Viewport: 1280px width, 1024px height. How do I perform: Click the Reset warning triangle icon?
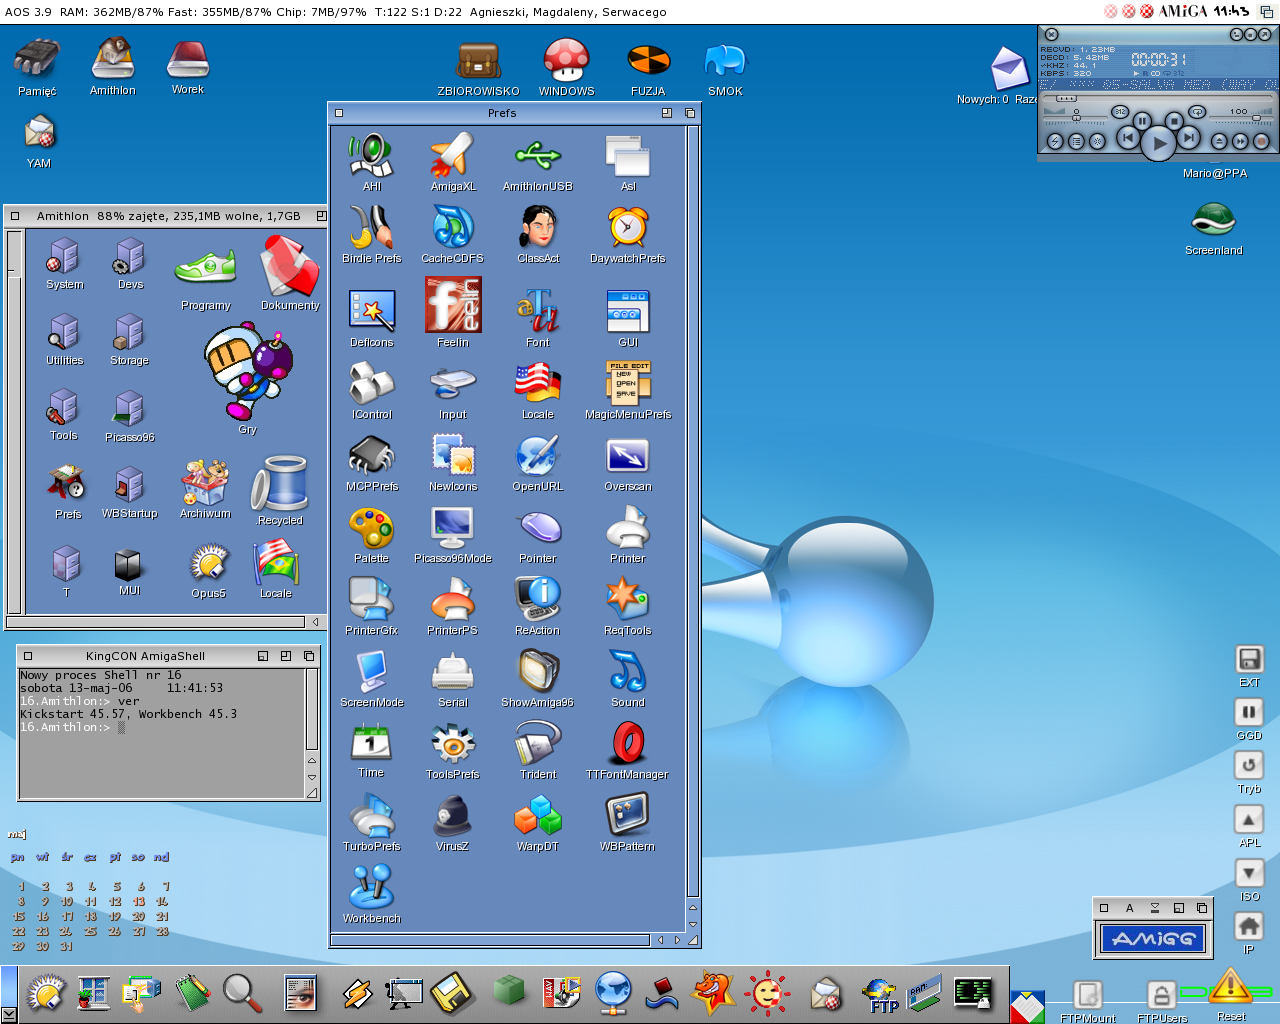click(x=1231, y=985)
